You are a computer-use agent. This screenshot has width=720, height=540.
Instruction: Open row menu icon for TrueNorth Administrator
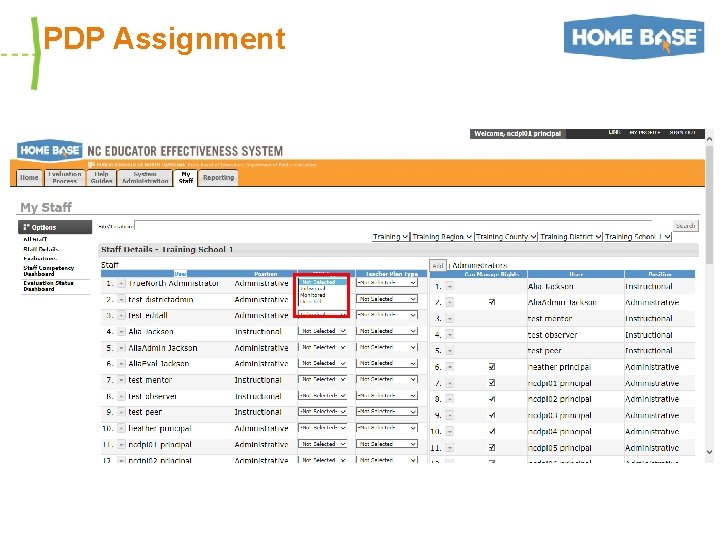[121, 284]
